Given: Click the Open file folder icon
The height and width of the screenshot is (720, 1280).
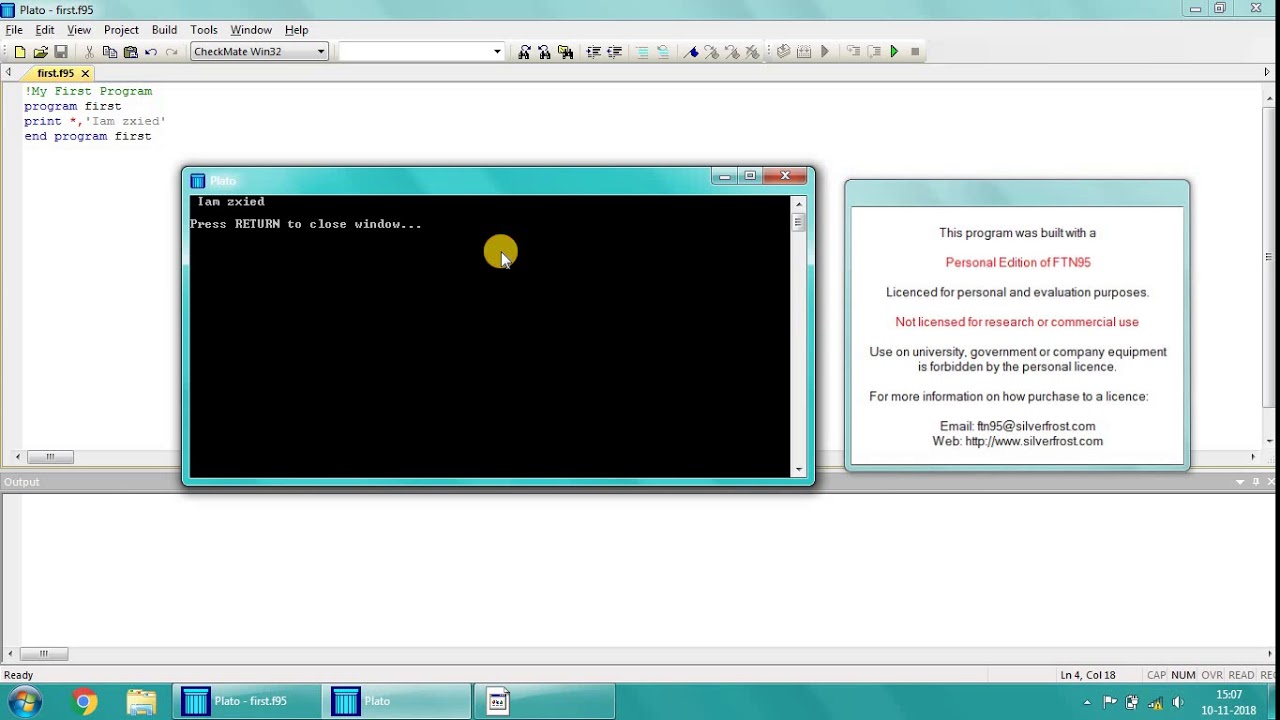Looking at the screenshot, I should [40, 52].
